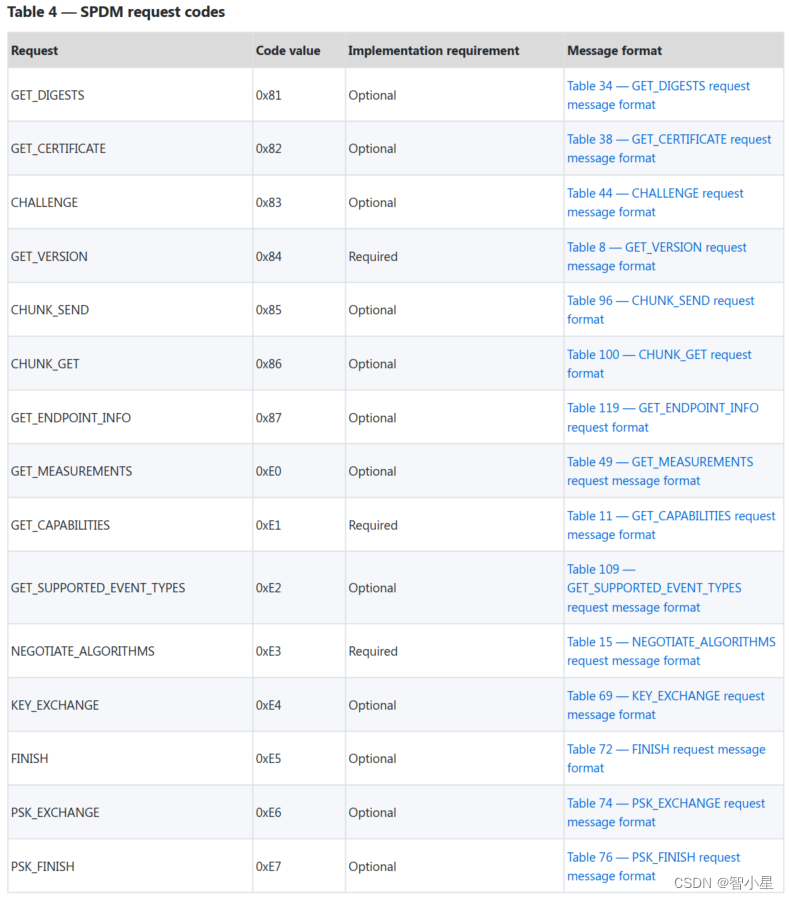Click the FINISH request name
The height and width of the screenshot is (899, 789).
coord(30,758)
